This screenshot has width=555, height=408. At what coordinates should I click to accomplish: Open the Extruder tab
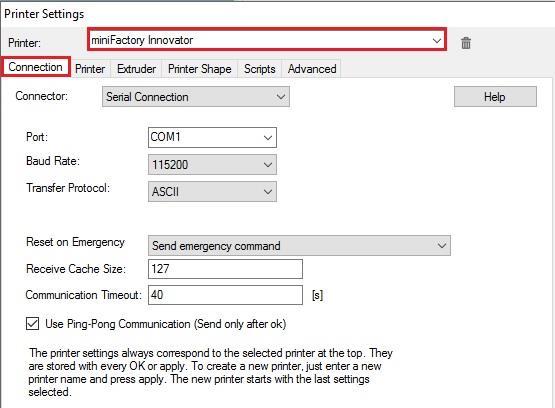(x=137, y=69)
